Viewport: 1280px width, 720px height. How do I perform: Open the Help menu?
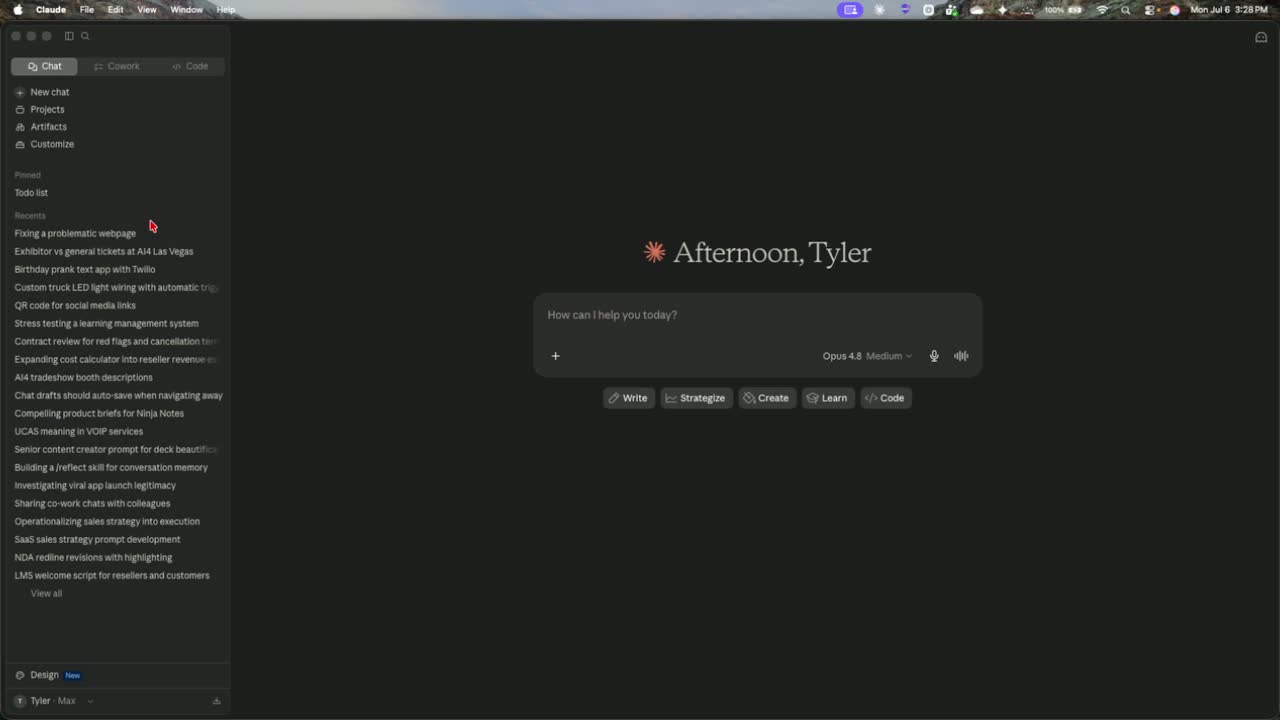click(226, 10)
